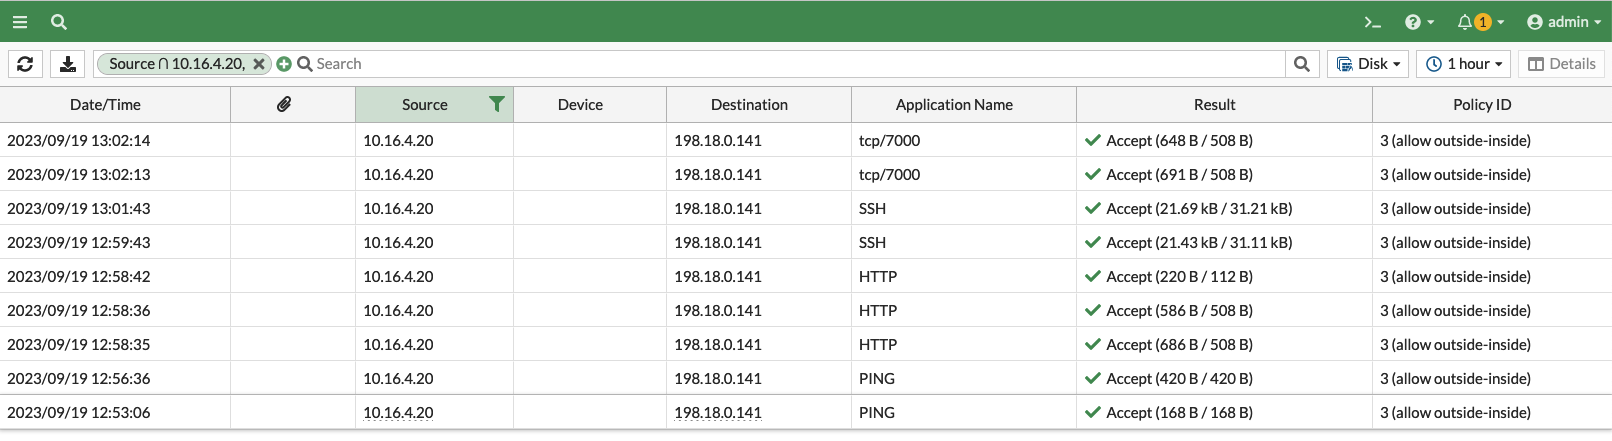The height and width of the screenshot is (441, 1612).
Task: Open the Disk log source dropdown
Action: pos(1368,64)
